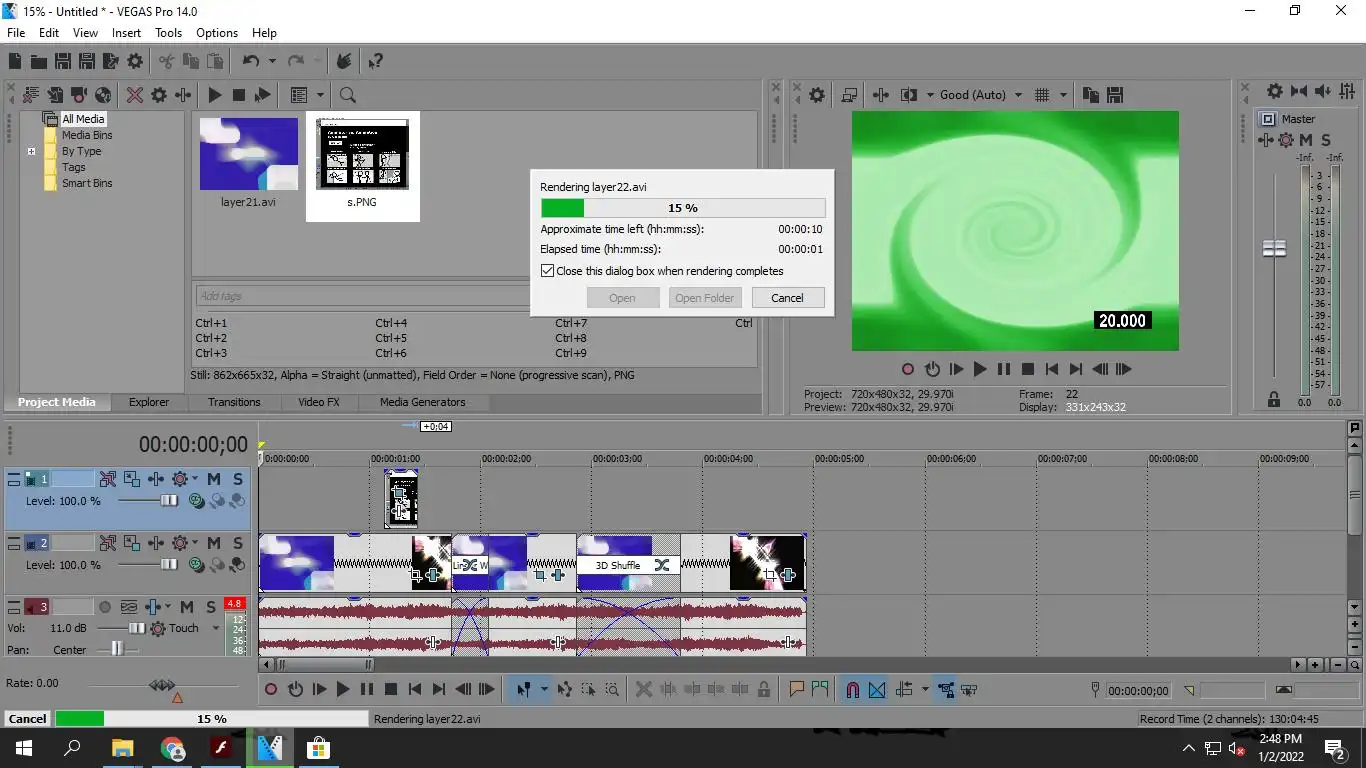Open the Project Properties gear in the main toolbar
The height and width of the screenshot is (768, 1366).
(x=134, y=62)
